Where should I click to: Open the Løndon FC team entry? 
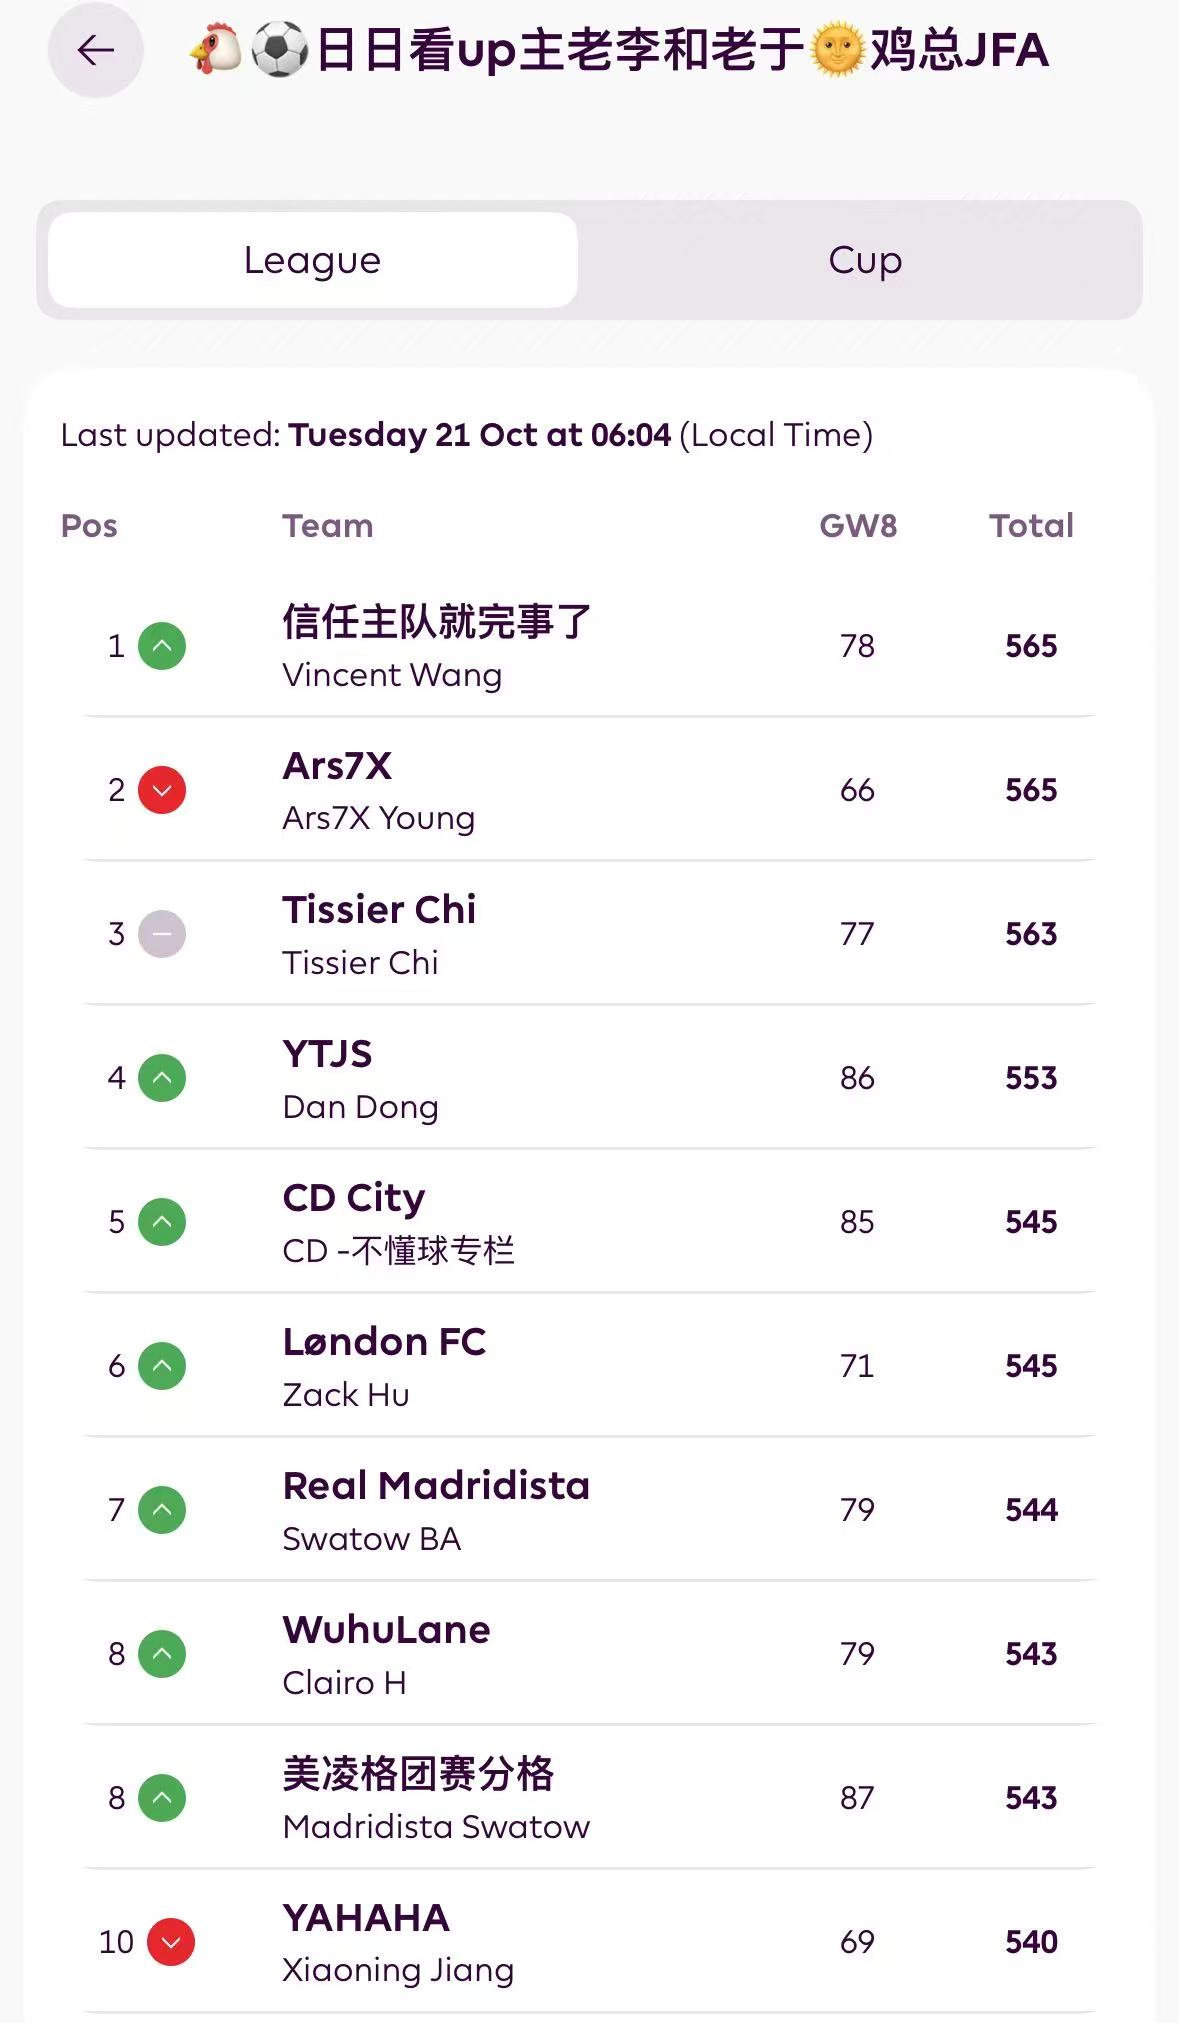click(384, 1342)
